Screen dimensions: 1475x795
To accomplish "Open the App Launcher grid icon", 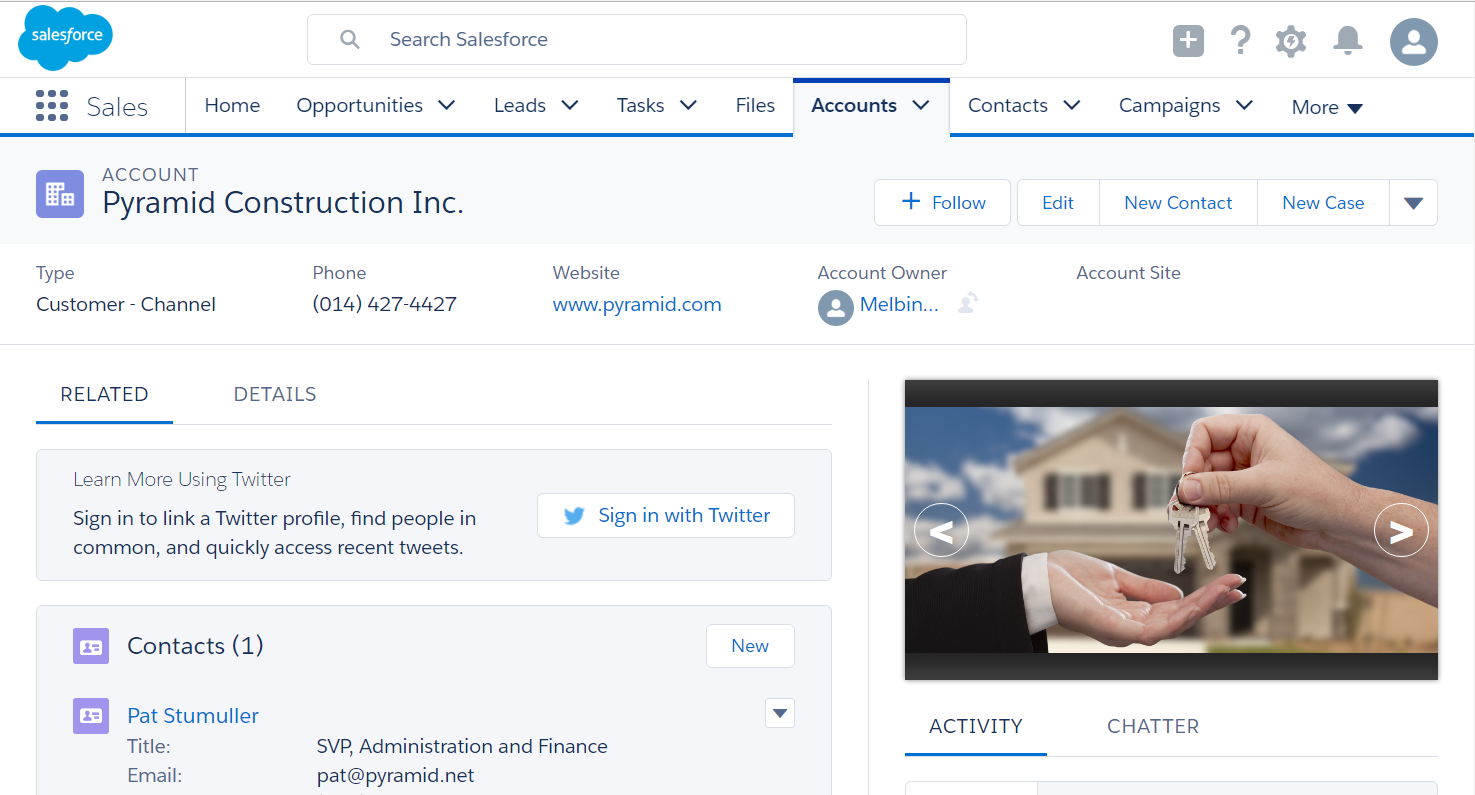I will [52, 106].
